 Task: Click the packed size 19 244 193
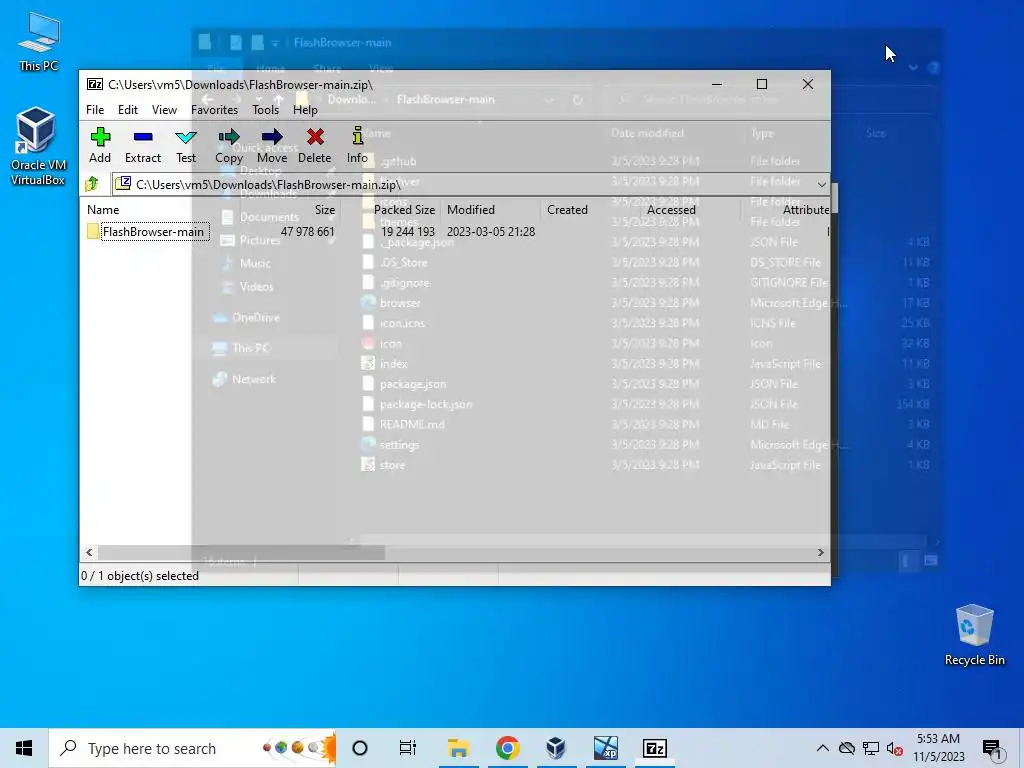(x=408, y=232)
